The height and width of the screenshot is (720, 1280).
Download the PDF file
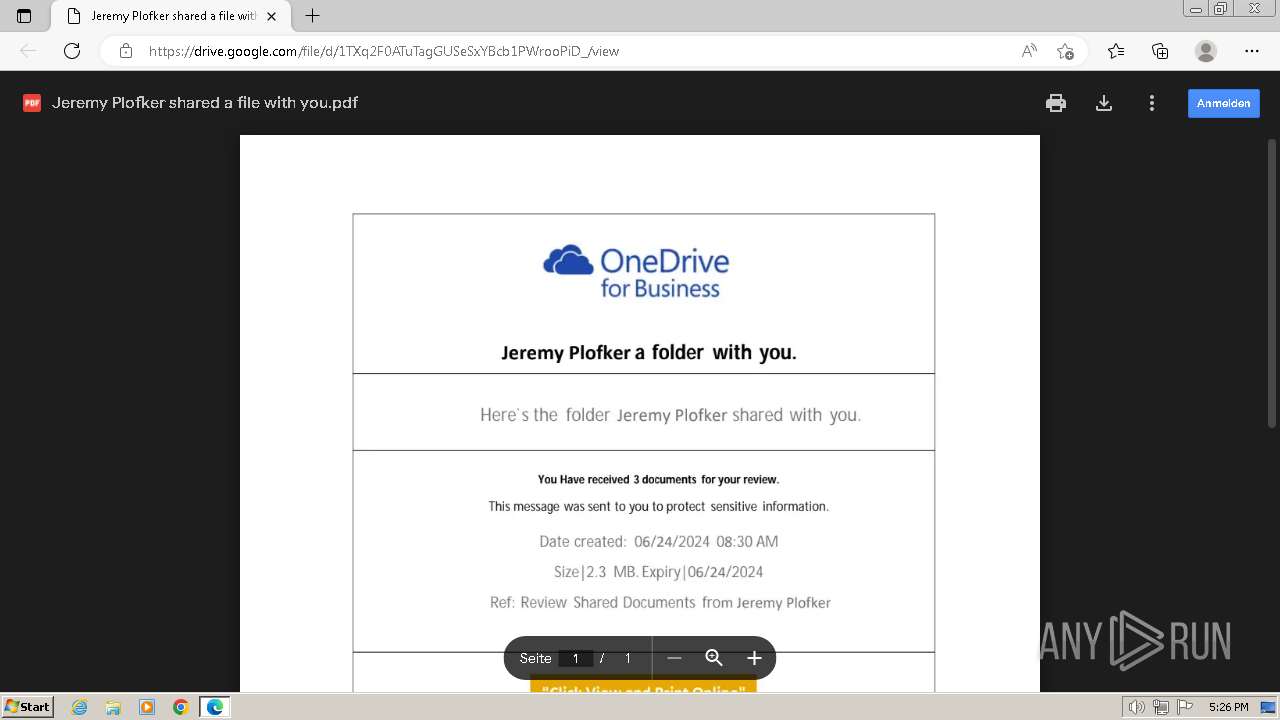[x=1104, y=103]
